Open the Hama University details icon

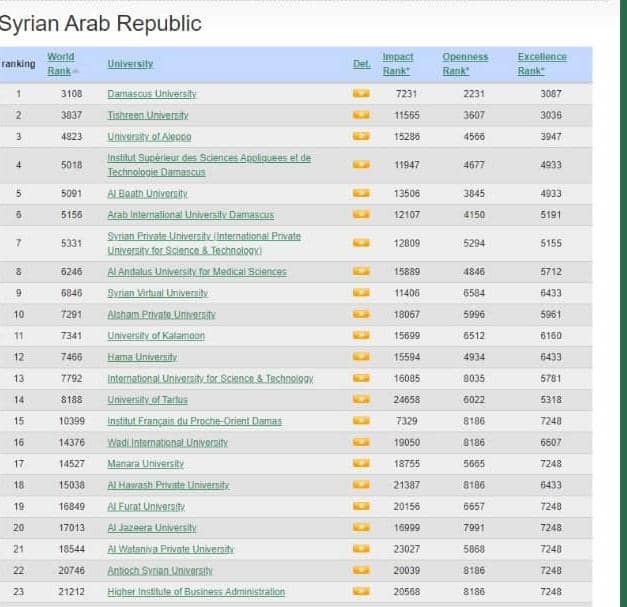[361, 357]
